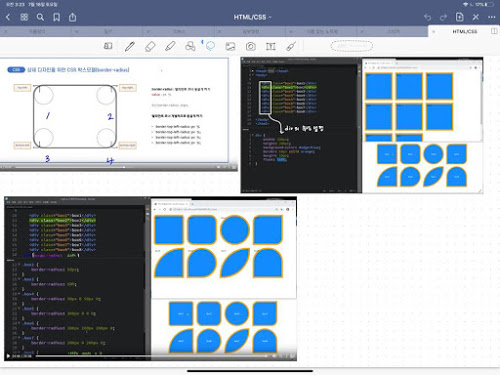Tap the handwritten number 4 below the slide box
The width and height of the screenshot is (500, 375).
110,161
